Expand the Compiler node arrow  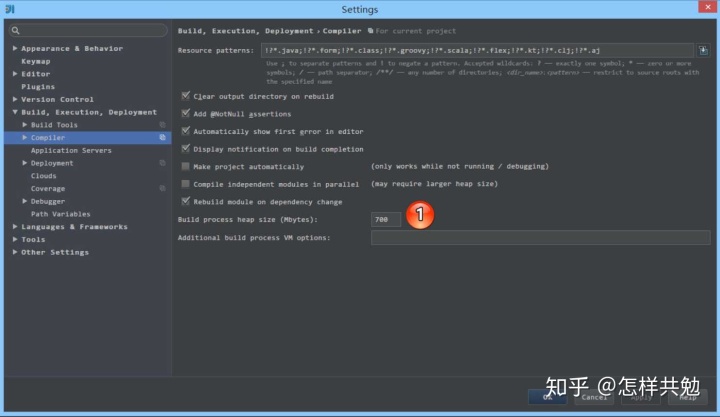click(24, 137)
